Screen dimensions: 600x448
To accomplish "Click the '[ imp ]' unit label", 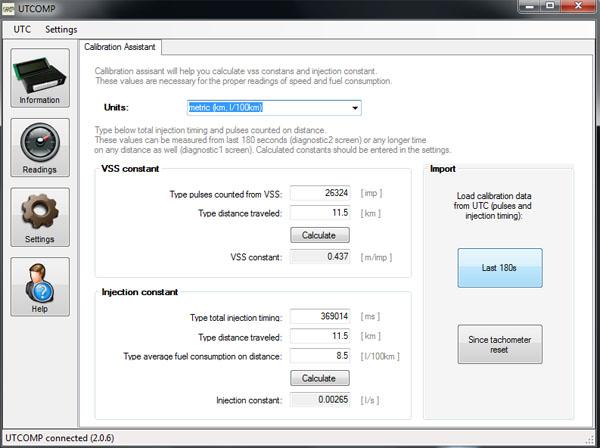I will tap(371, 193).
